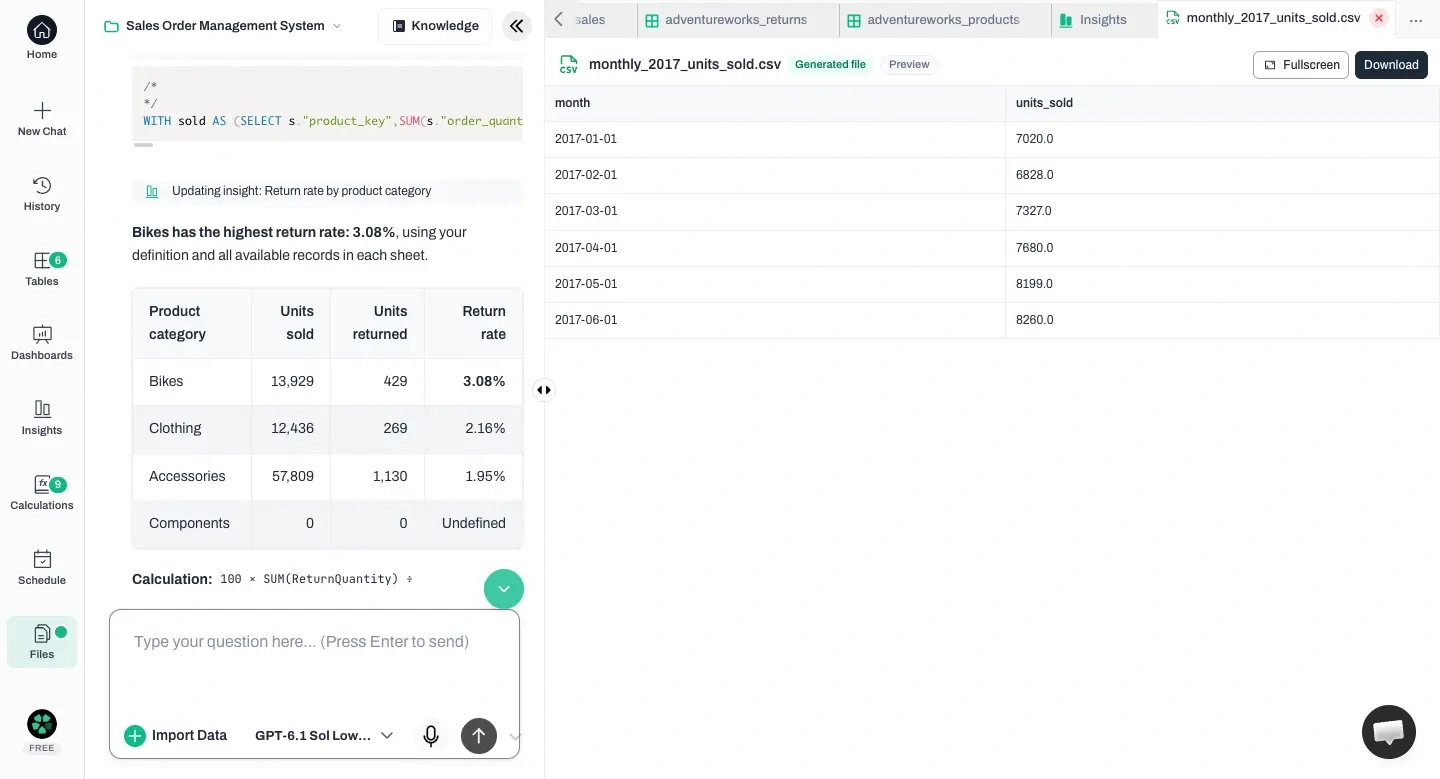Open Dashboards in the sidebar

tap(42, 343)
